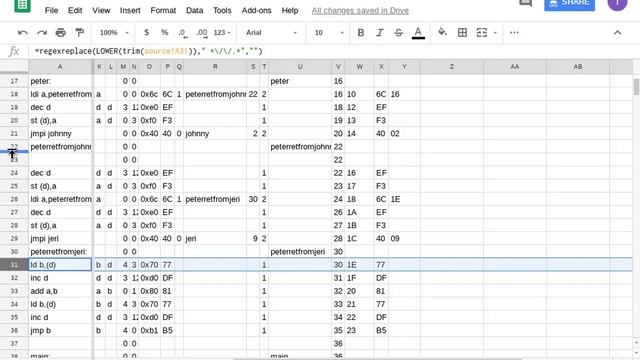Open the font size dropdown
Viewport: 640px width, 360px height.
[329, 33]
